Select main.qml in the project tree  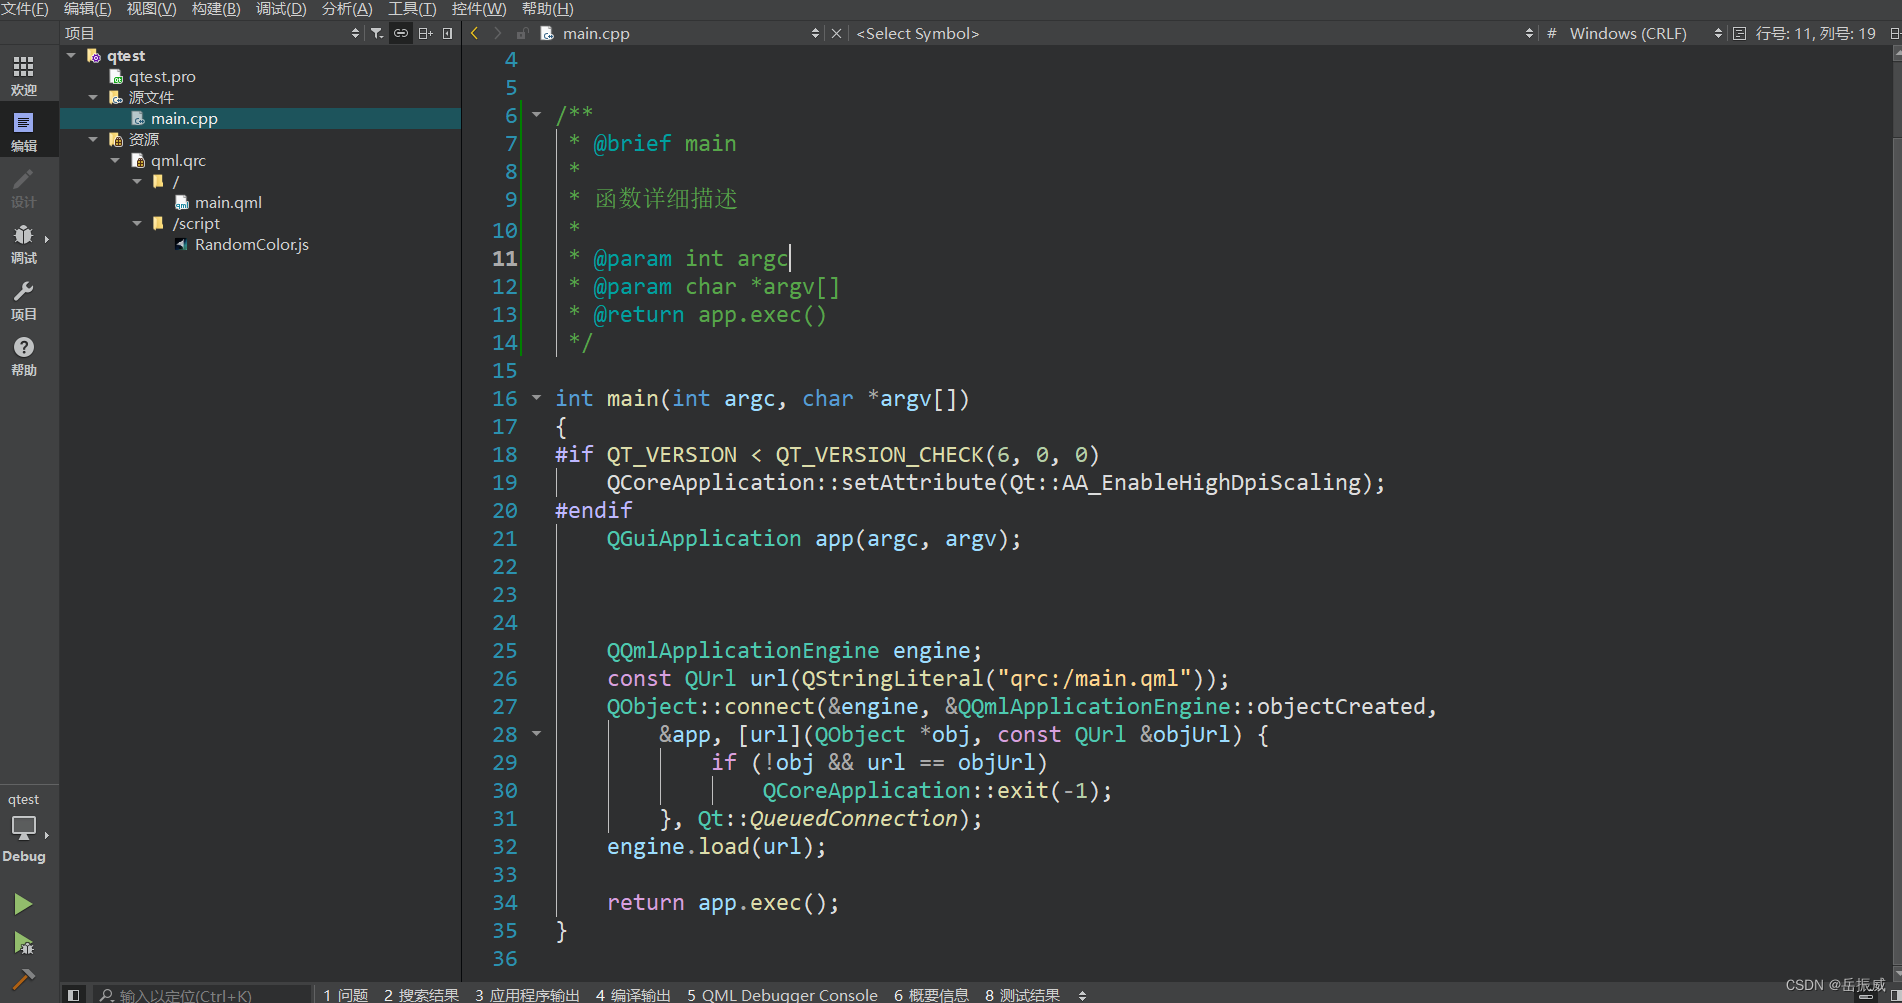[x=228, y=202]
